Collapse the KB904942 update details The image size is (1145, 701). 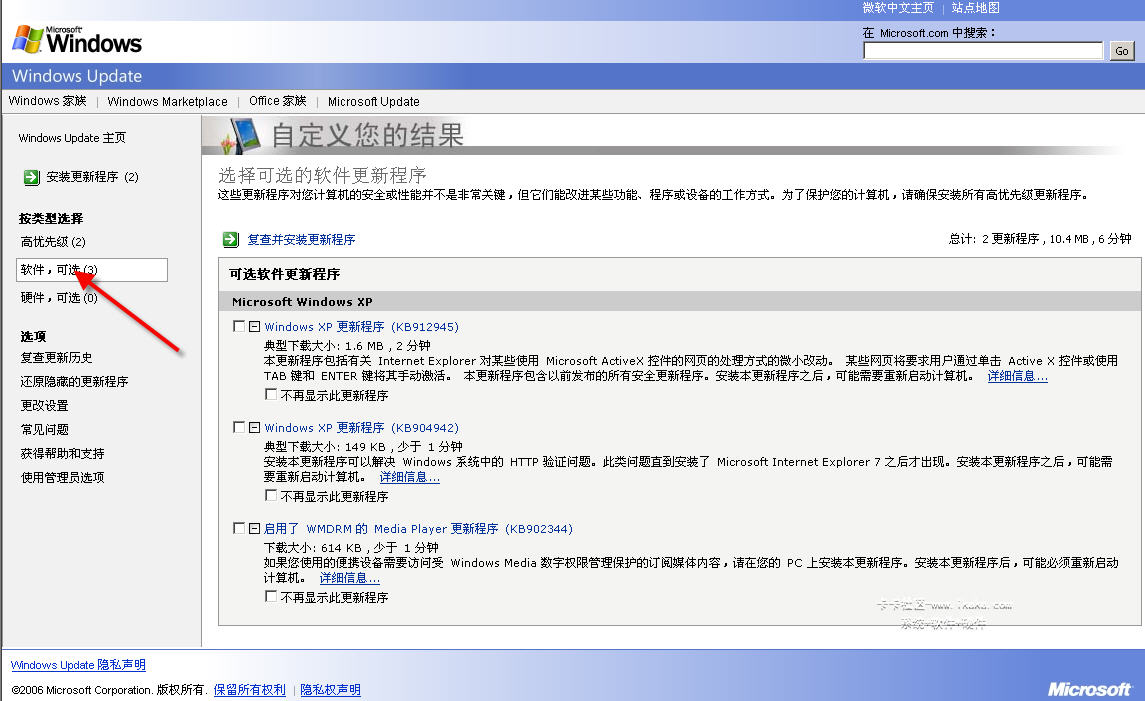254,427
